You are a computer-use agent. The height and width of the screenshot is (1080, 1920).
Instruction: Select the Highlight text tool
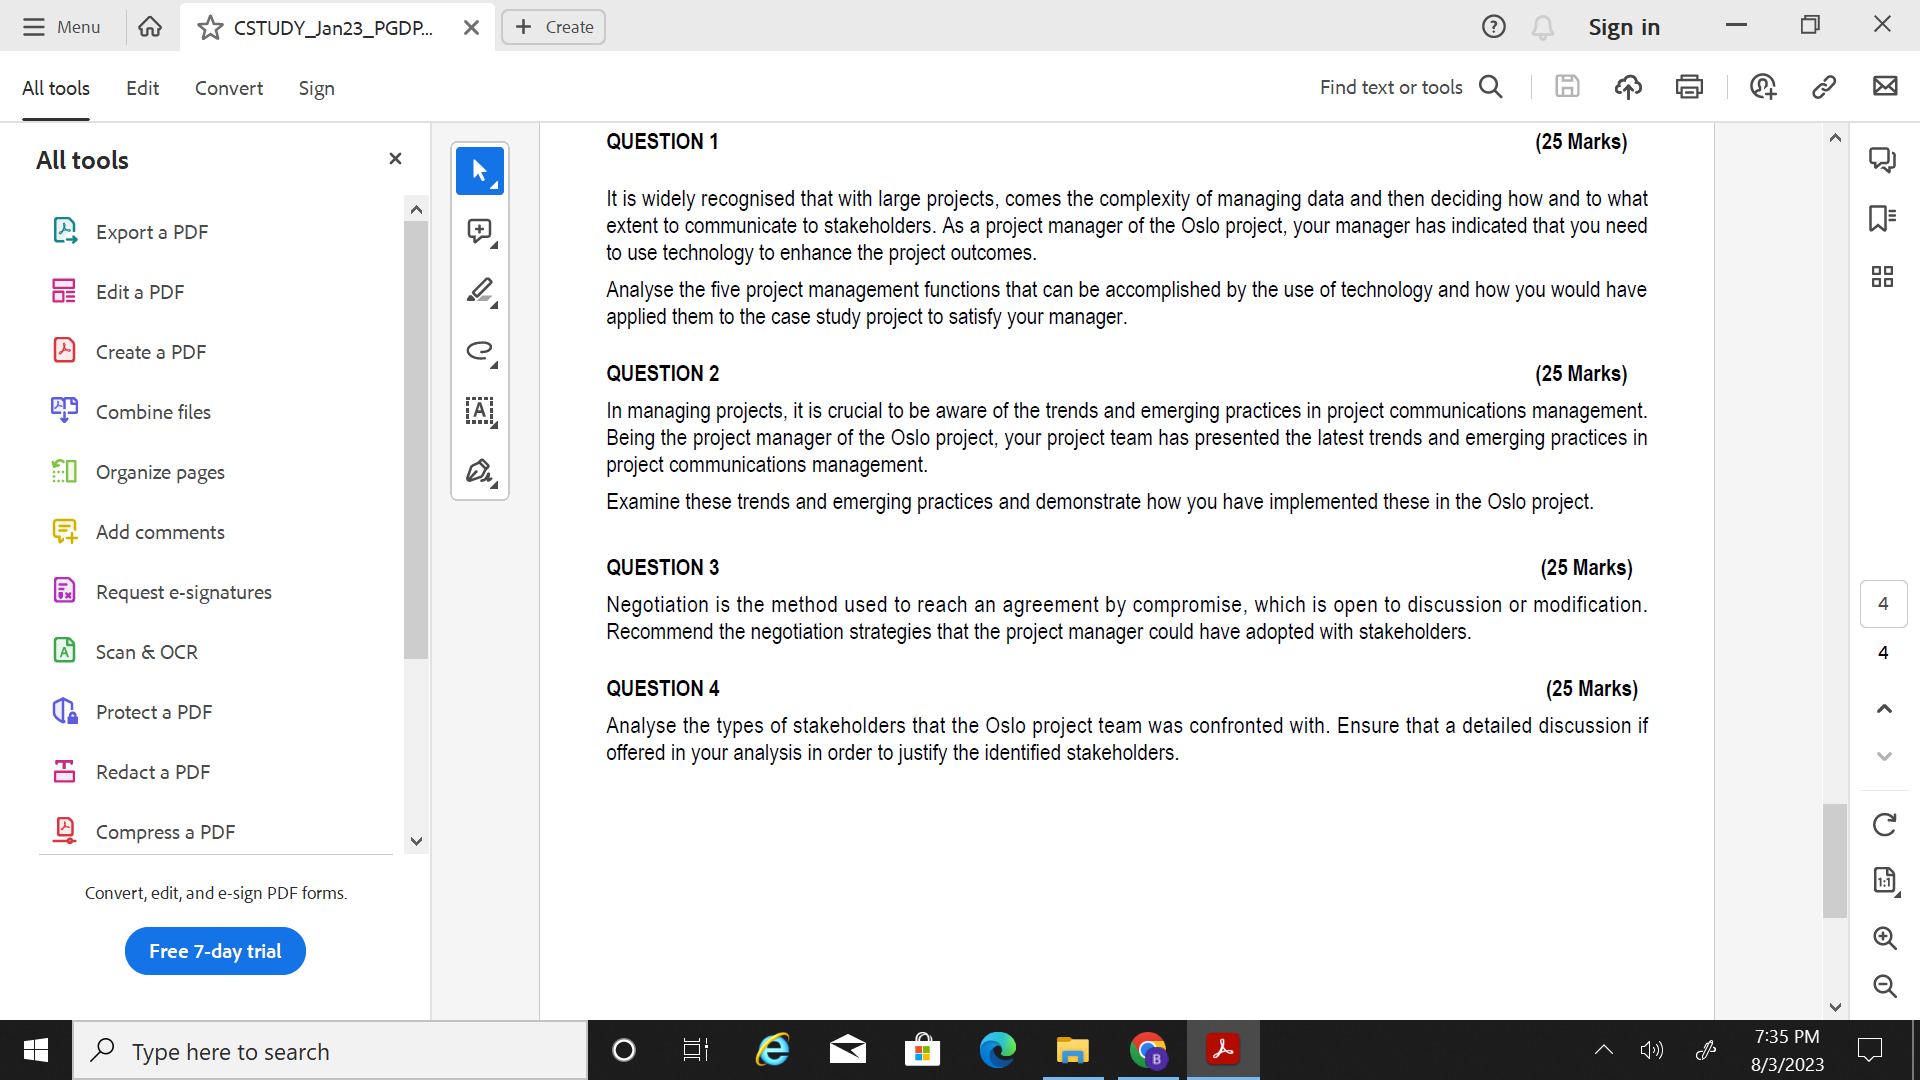point(480,290)
